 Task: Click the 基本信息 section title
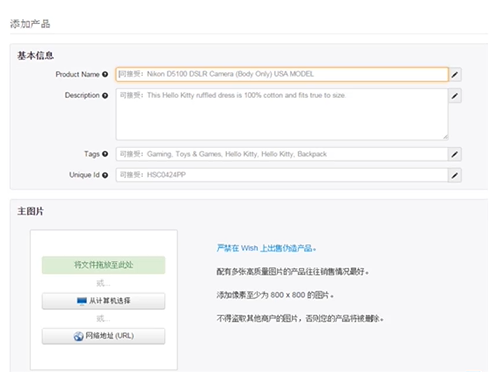point(35,55)
